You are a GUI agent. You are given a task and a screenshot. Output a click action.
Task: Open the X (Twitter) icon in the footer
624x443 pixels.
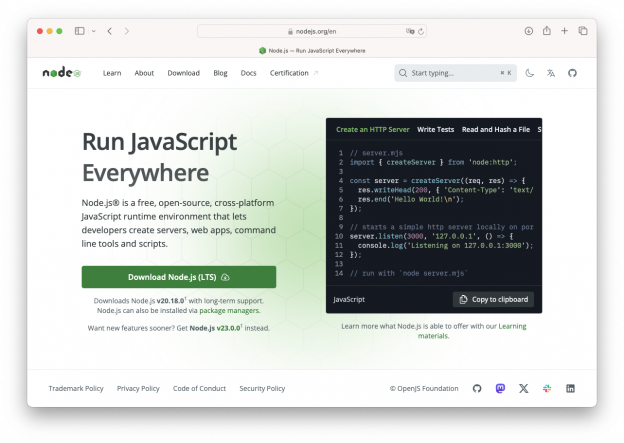tap(524, 388)
